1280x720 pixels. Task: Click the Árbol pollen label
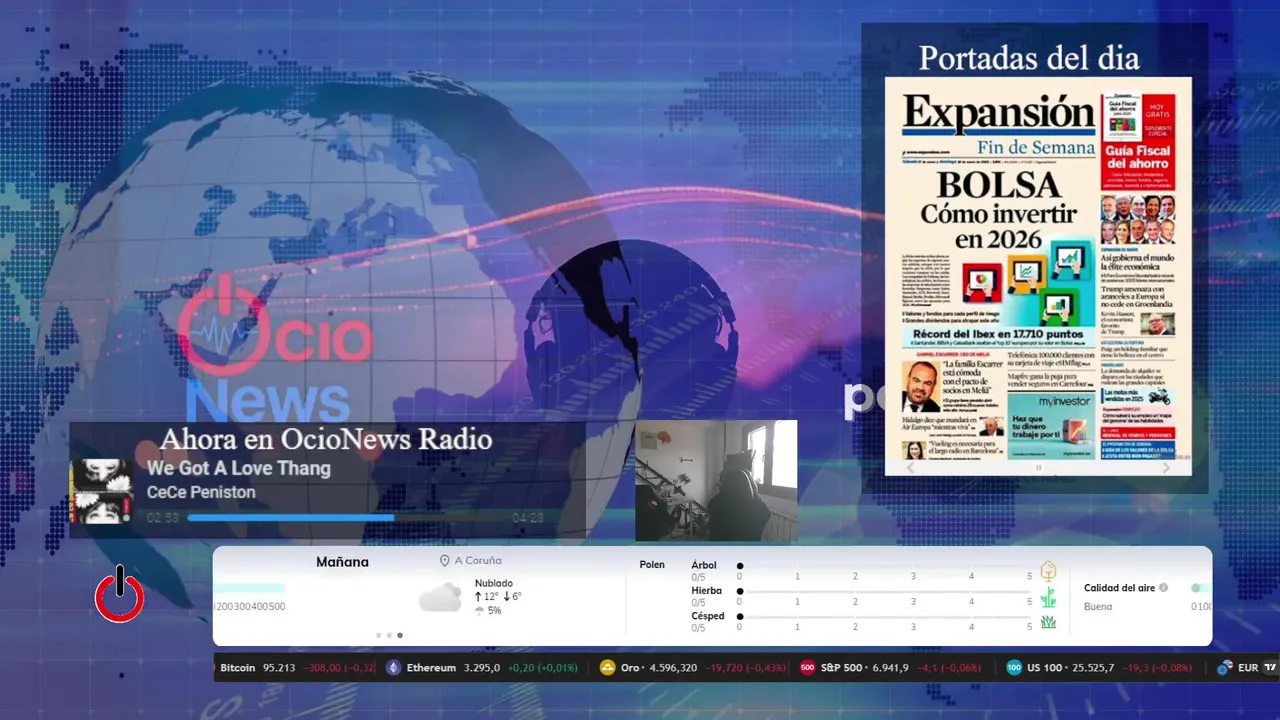704,565
